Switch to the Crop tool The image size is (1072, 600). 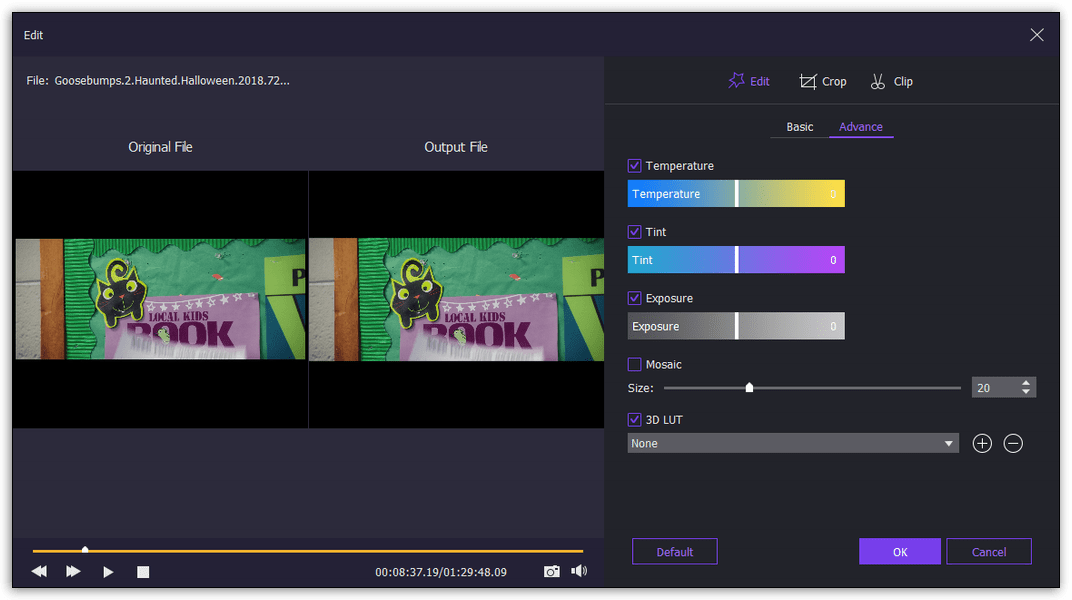(x=822, y=81)
